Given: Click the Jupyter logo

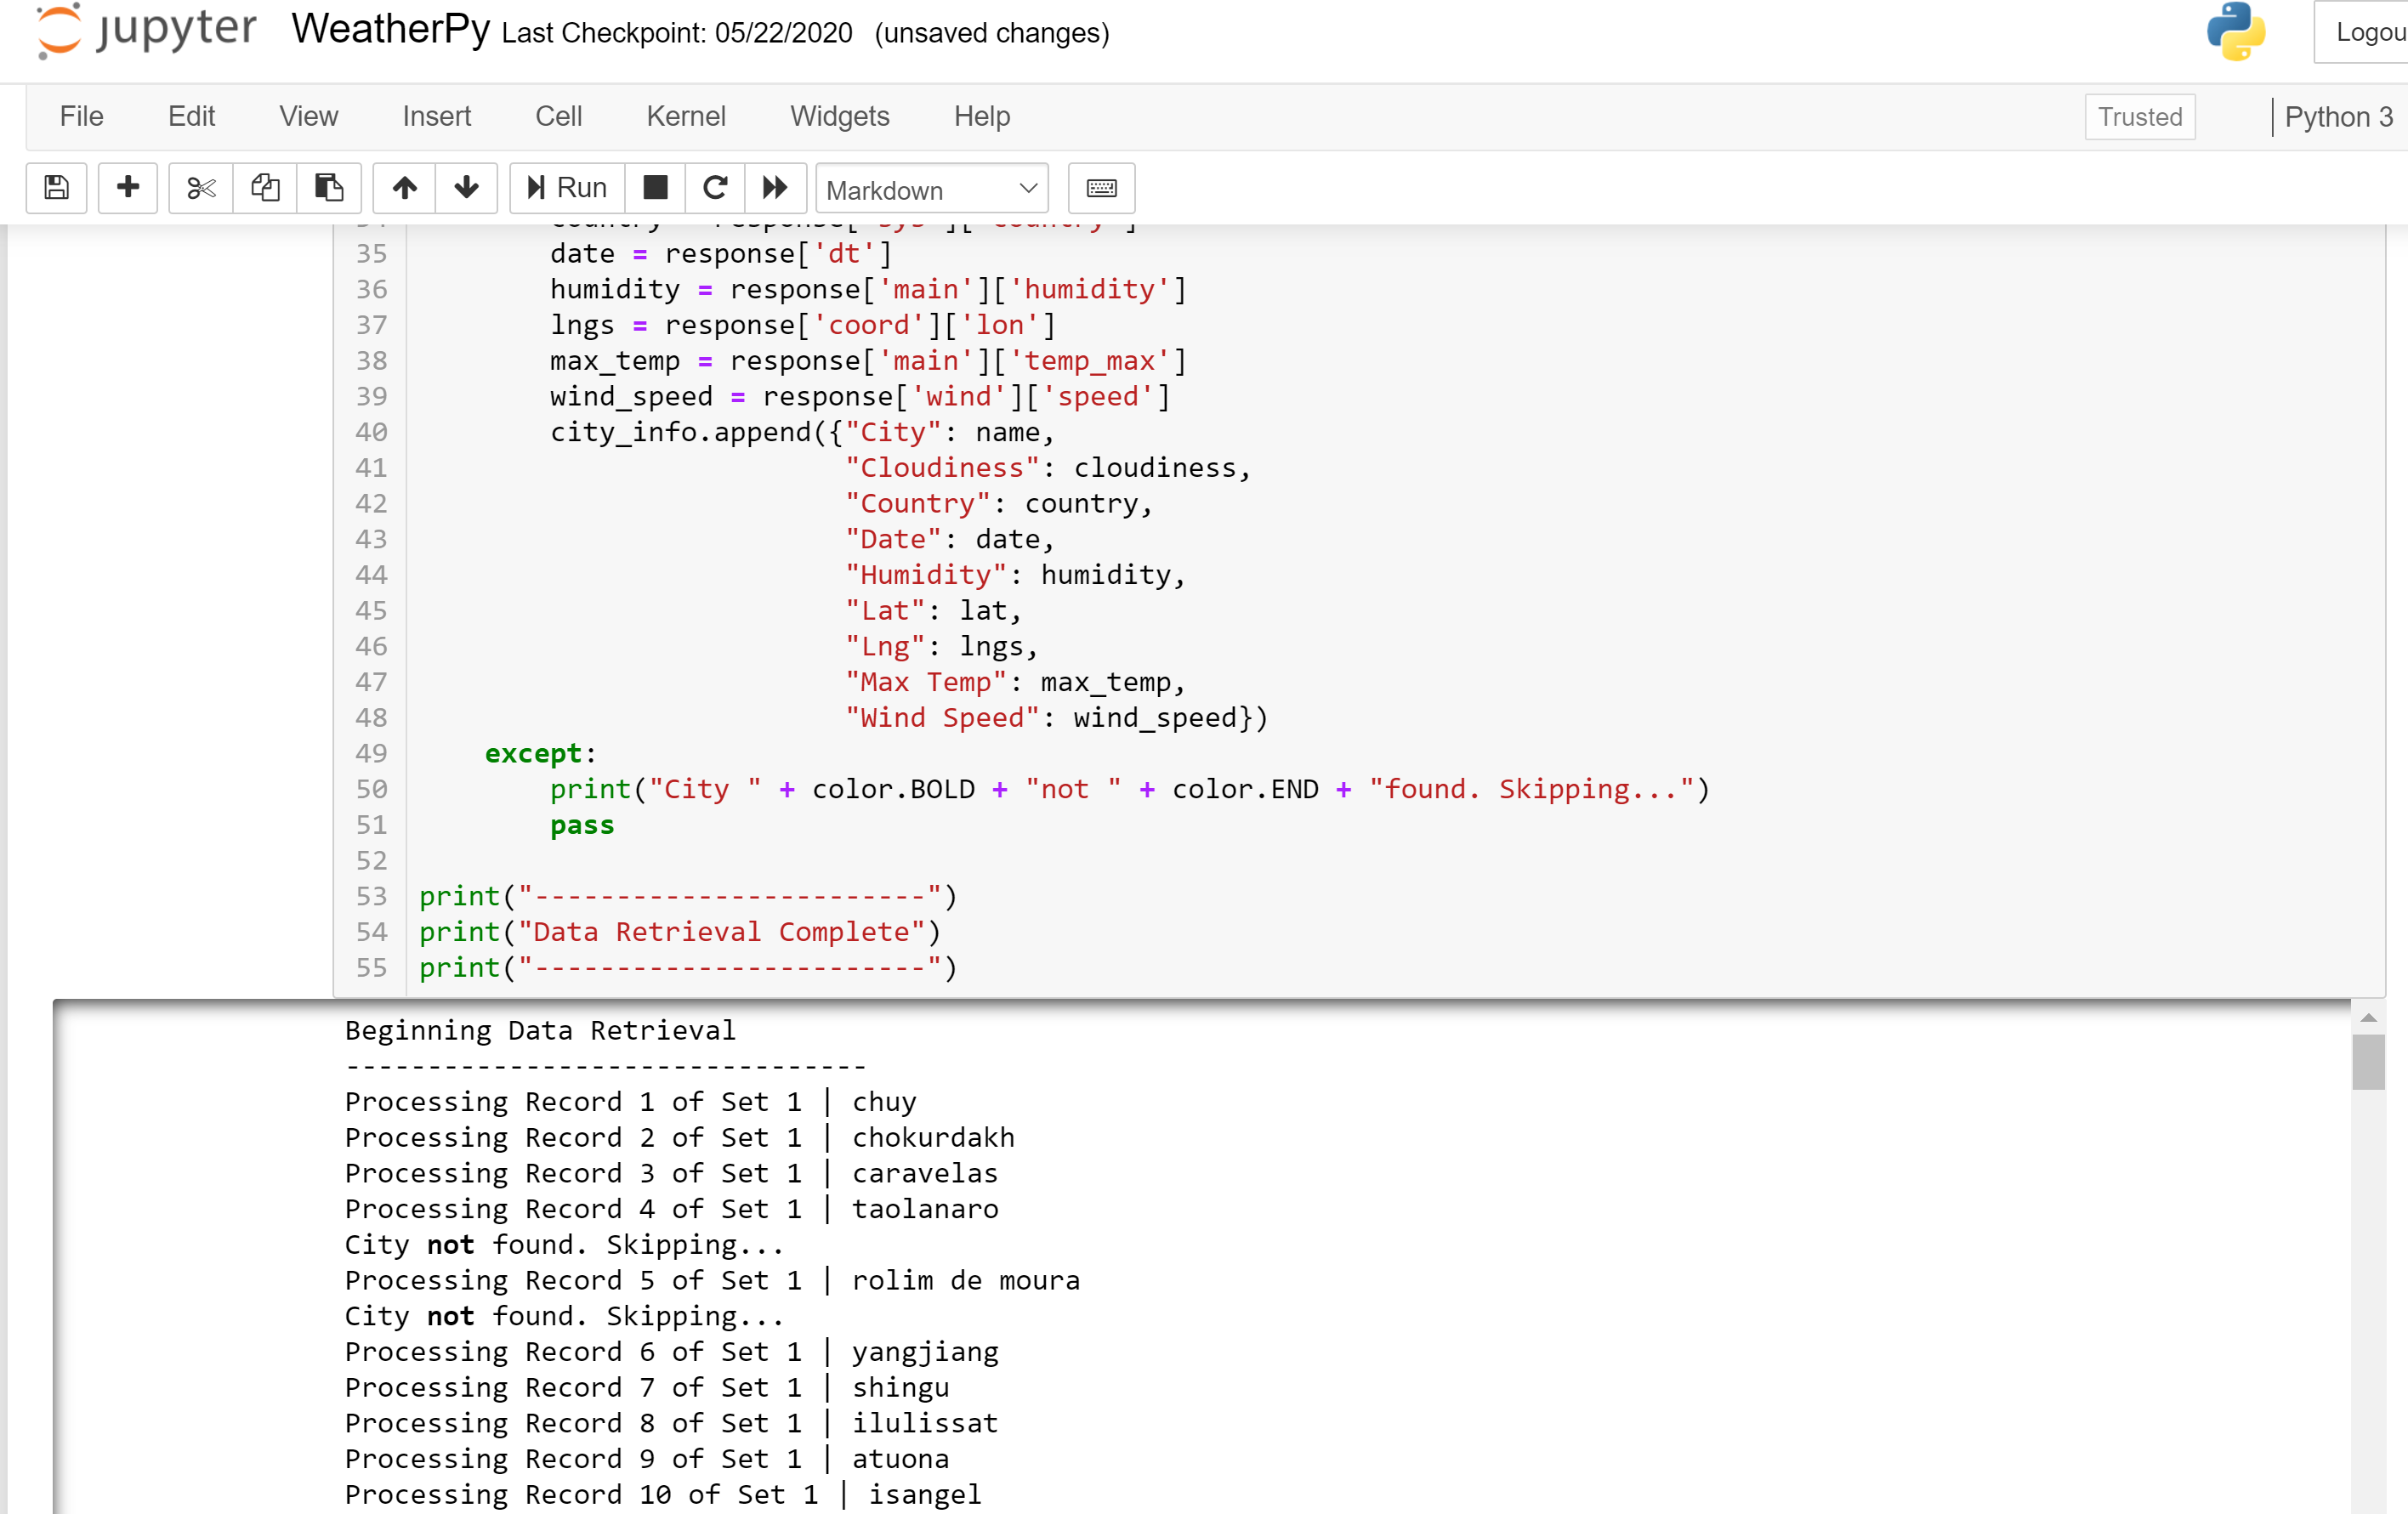Looking at the screenshot, I should coord(146,30).
